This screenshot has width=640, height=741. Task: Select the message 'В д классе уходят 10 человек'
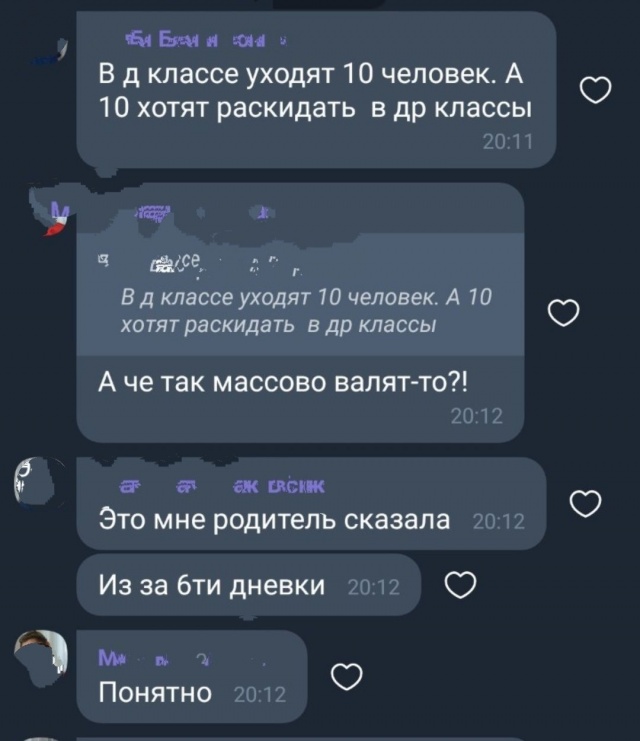tap(316, 90)
